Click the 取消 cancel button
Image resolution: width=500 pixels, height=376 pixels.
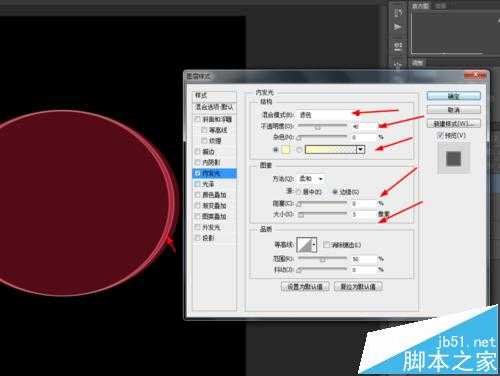[454, 110]
